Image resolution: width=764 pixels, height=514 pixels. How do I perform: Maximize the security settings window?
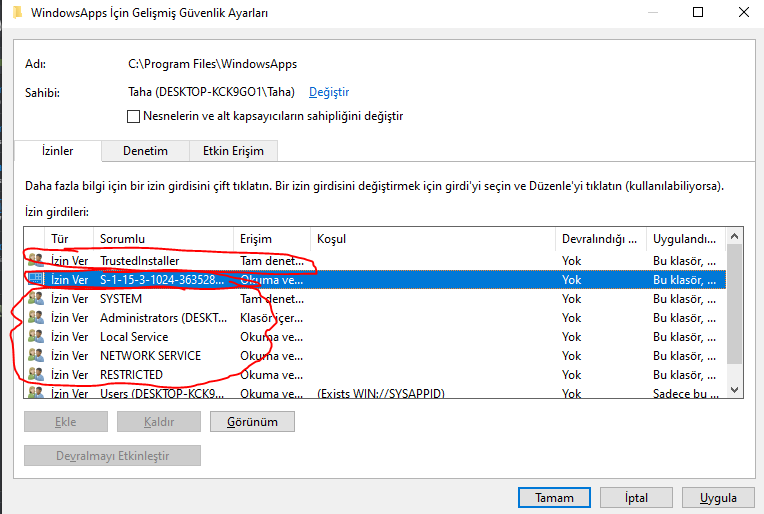click(x=698, y=12)
